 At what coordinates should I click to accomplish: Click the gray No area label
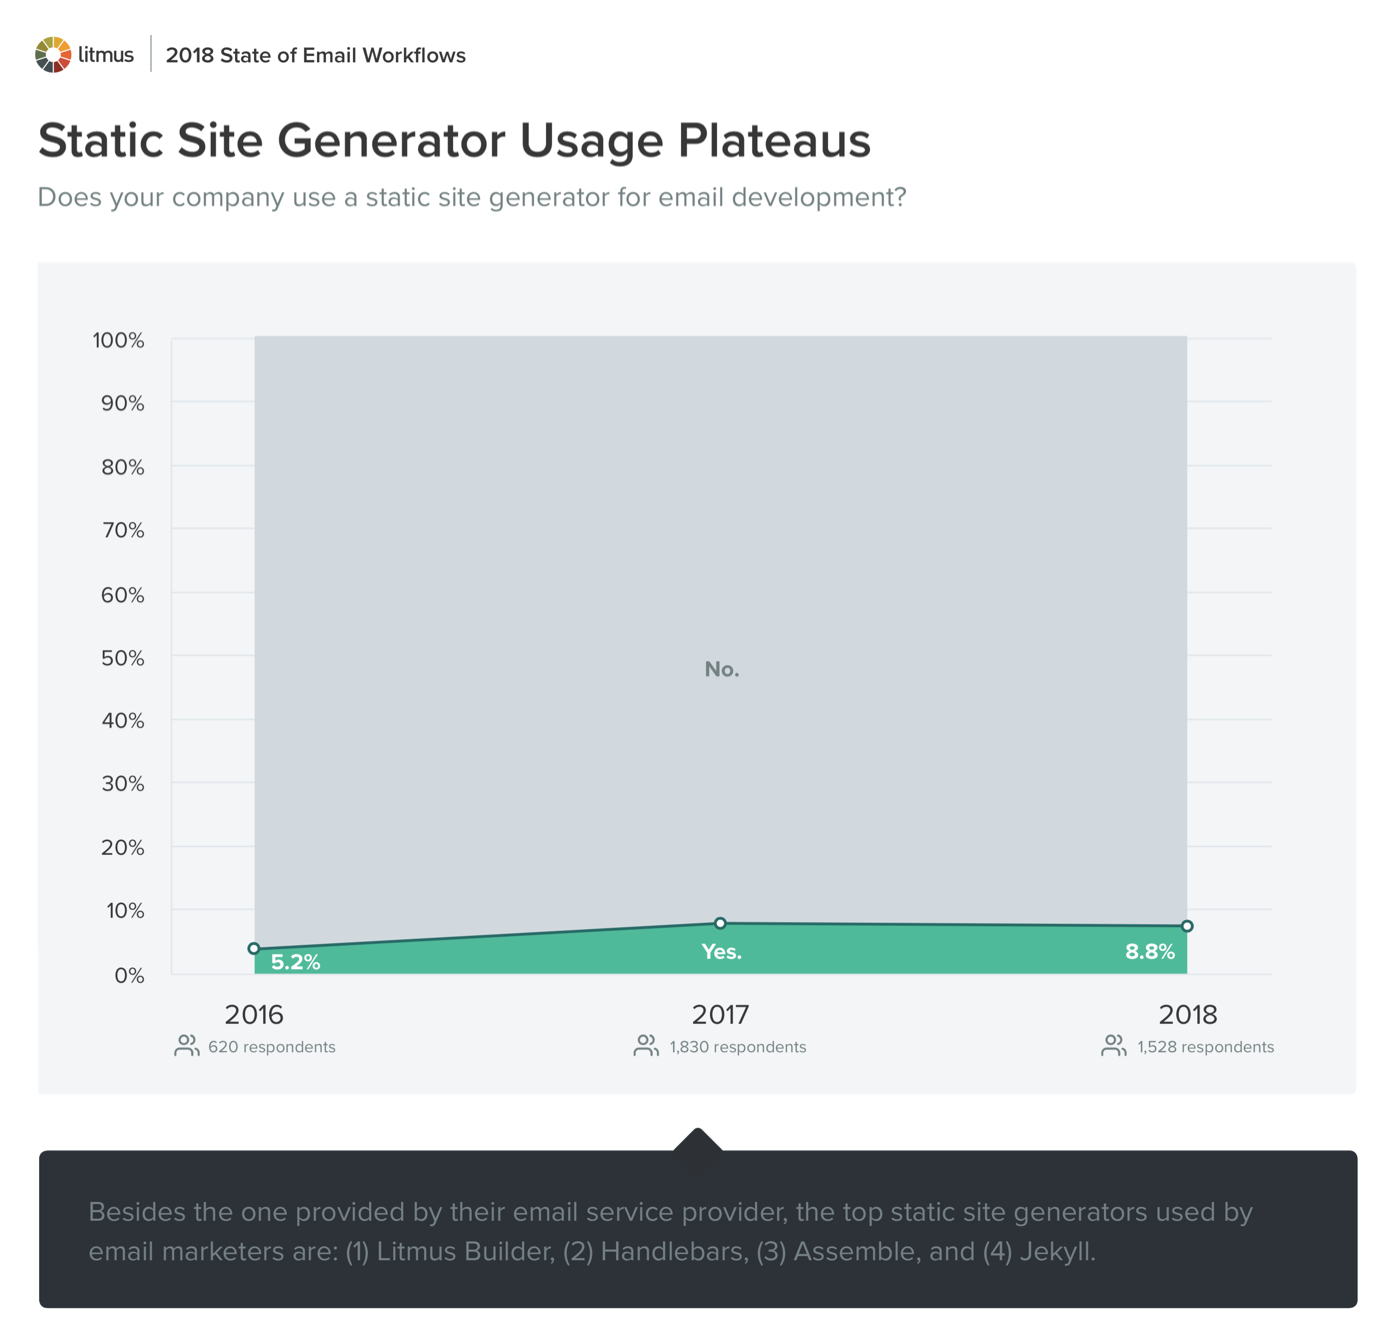click(721, 669)
